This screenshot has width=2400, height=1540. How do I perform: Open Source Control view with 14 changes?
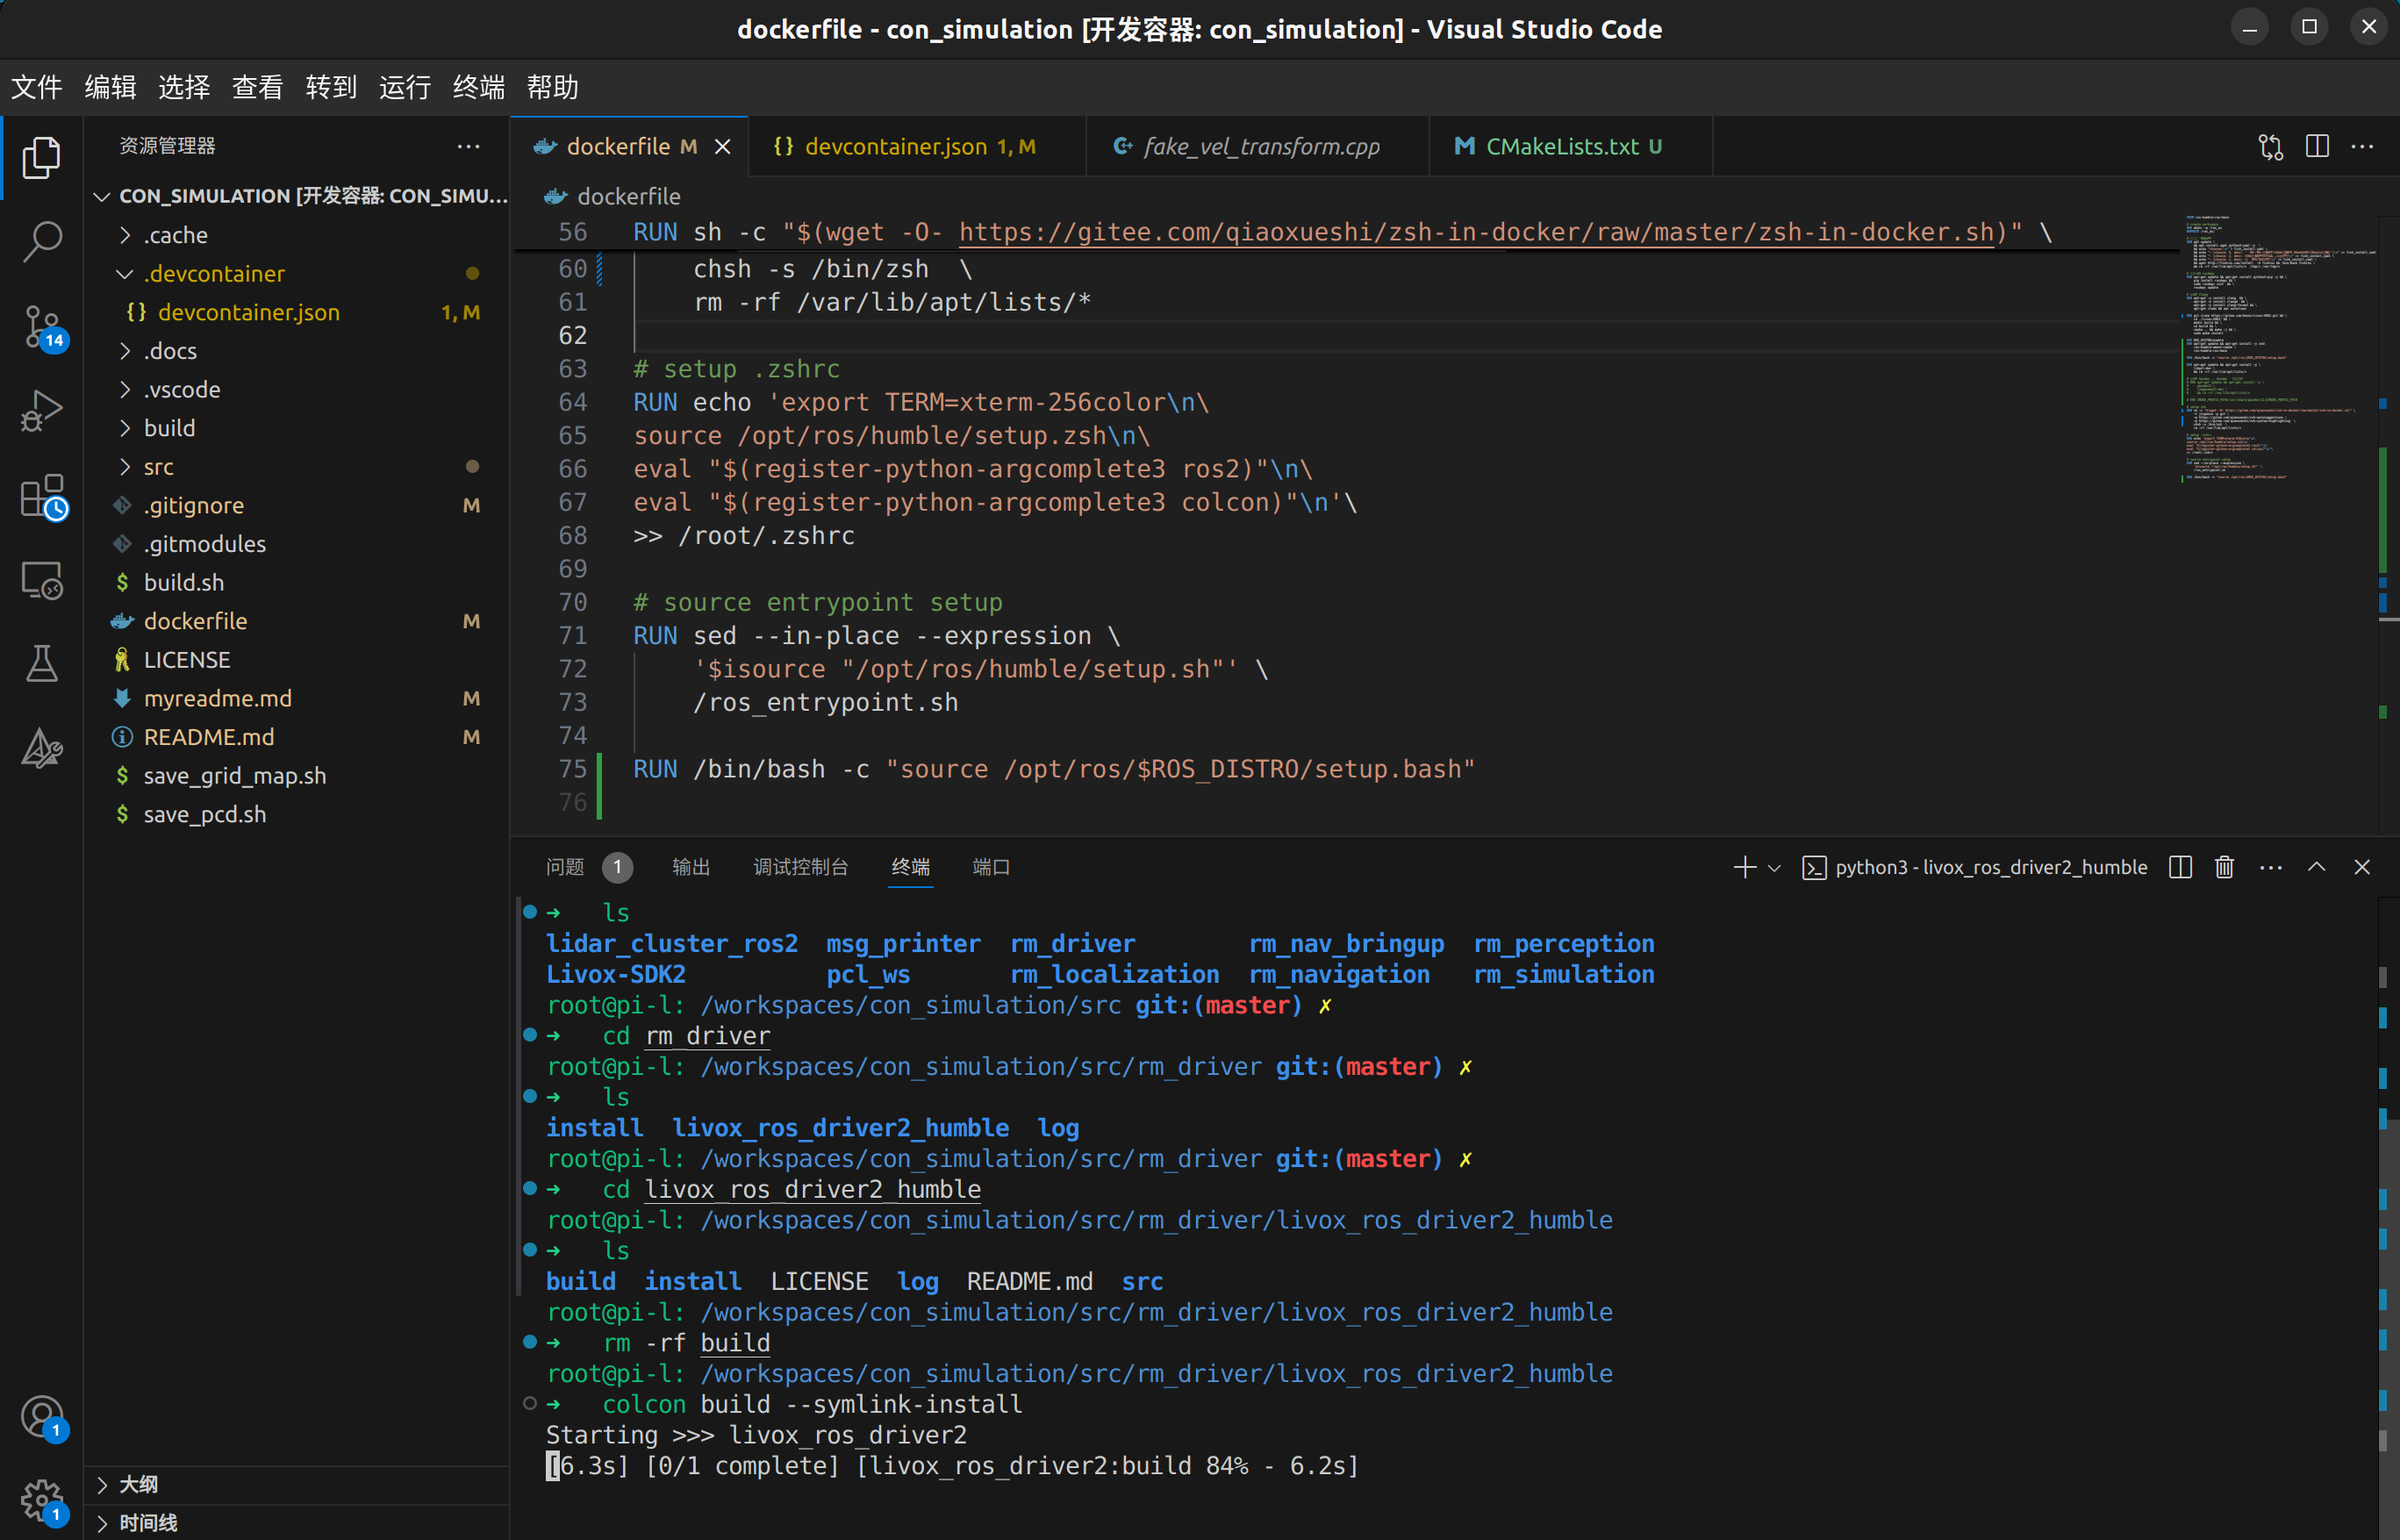42,326
